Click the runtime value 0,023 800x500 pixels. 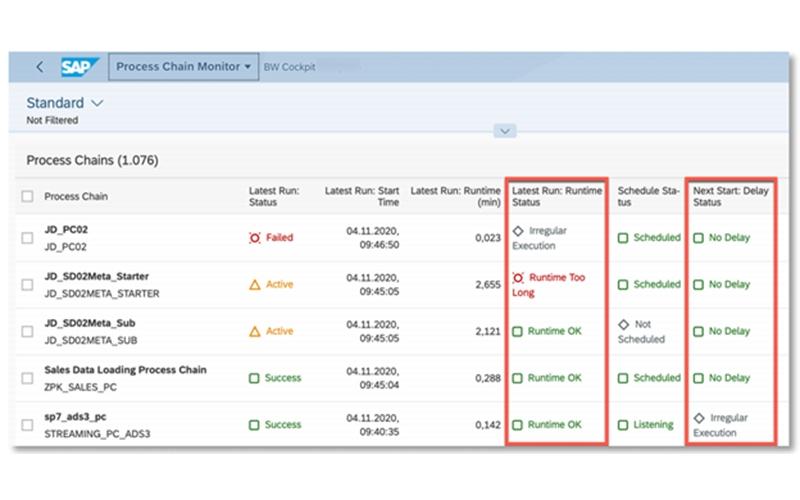[x=488, y=238]
